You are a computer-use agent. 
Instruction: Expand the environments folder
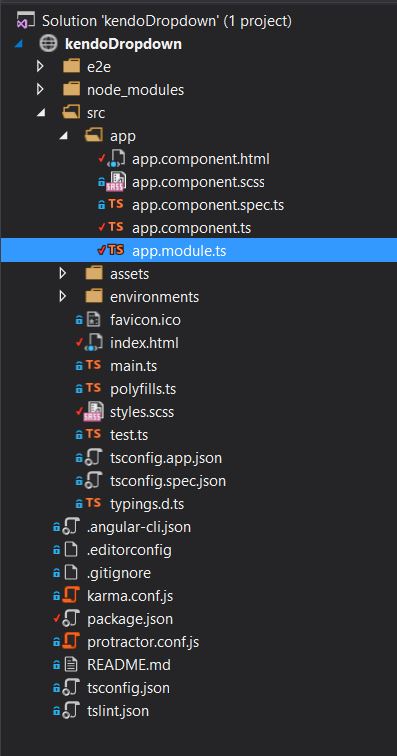click(63, 296)
